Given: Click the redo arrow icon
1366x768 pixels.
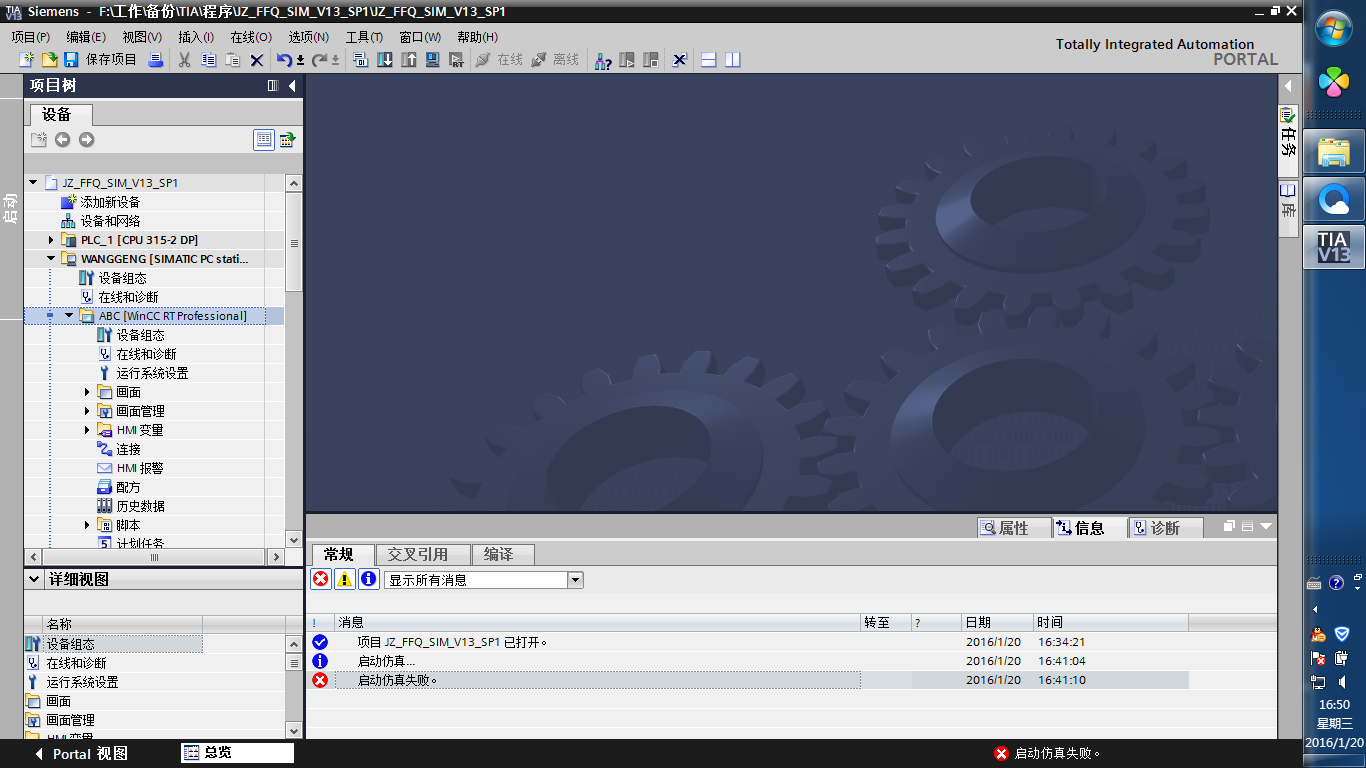Looking at the screenshot, I should pos(320,60).
